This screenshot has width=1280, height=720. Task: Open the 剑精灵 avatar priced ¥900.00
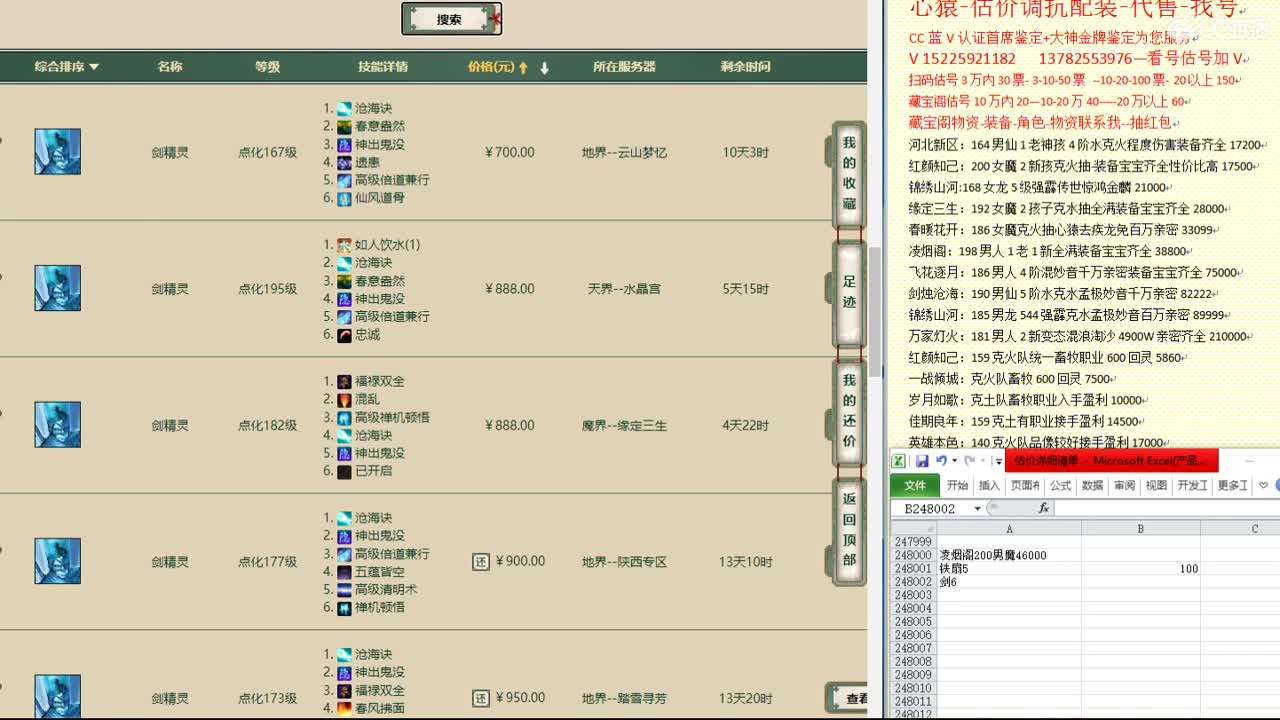click(x=58, y=561)
